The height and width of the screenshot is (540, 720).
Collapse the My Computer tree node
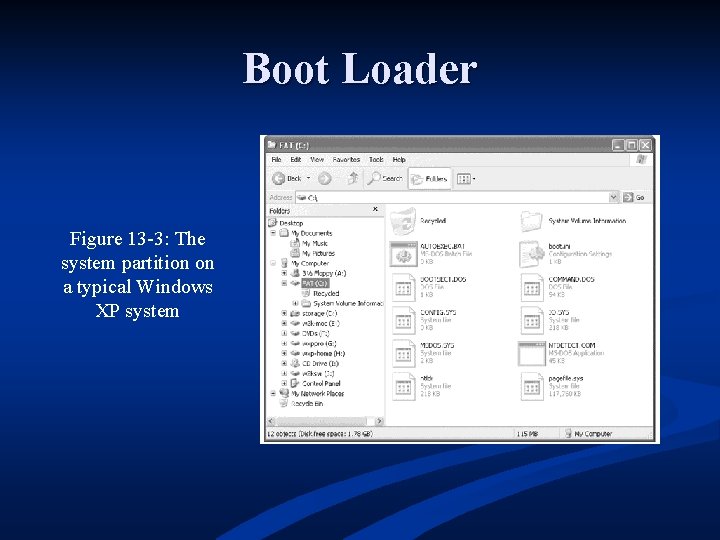point(273,264)
